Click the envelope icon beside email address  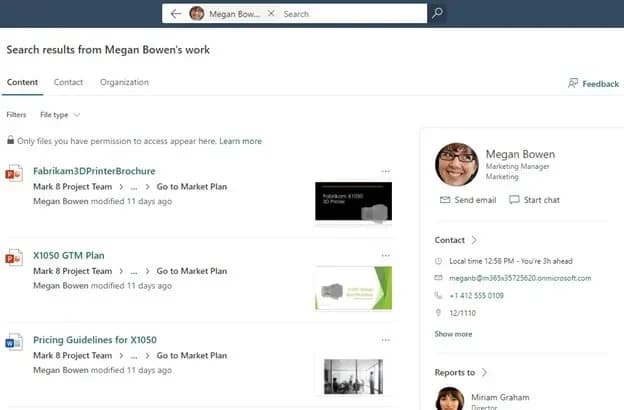click(x=438, y=278)
